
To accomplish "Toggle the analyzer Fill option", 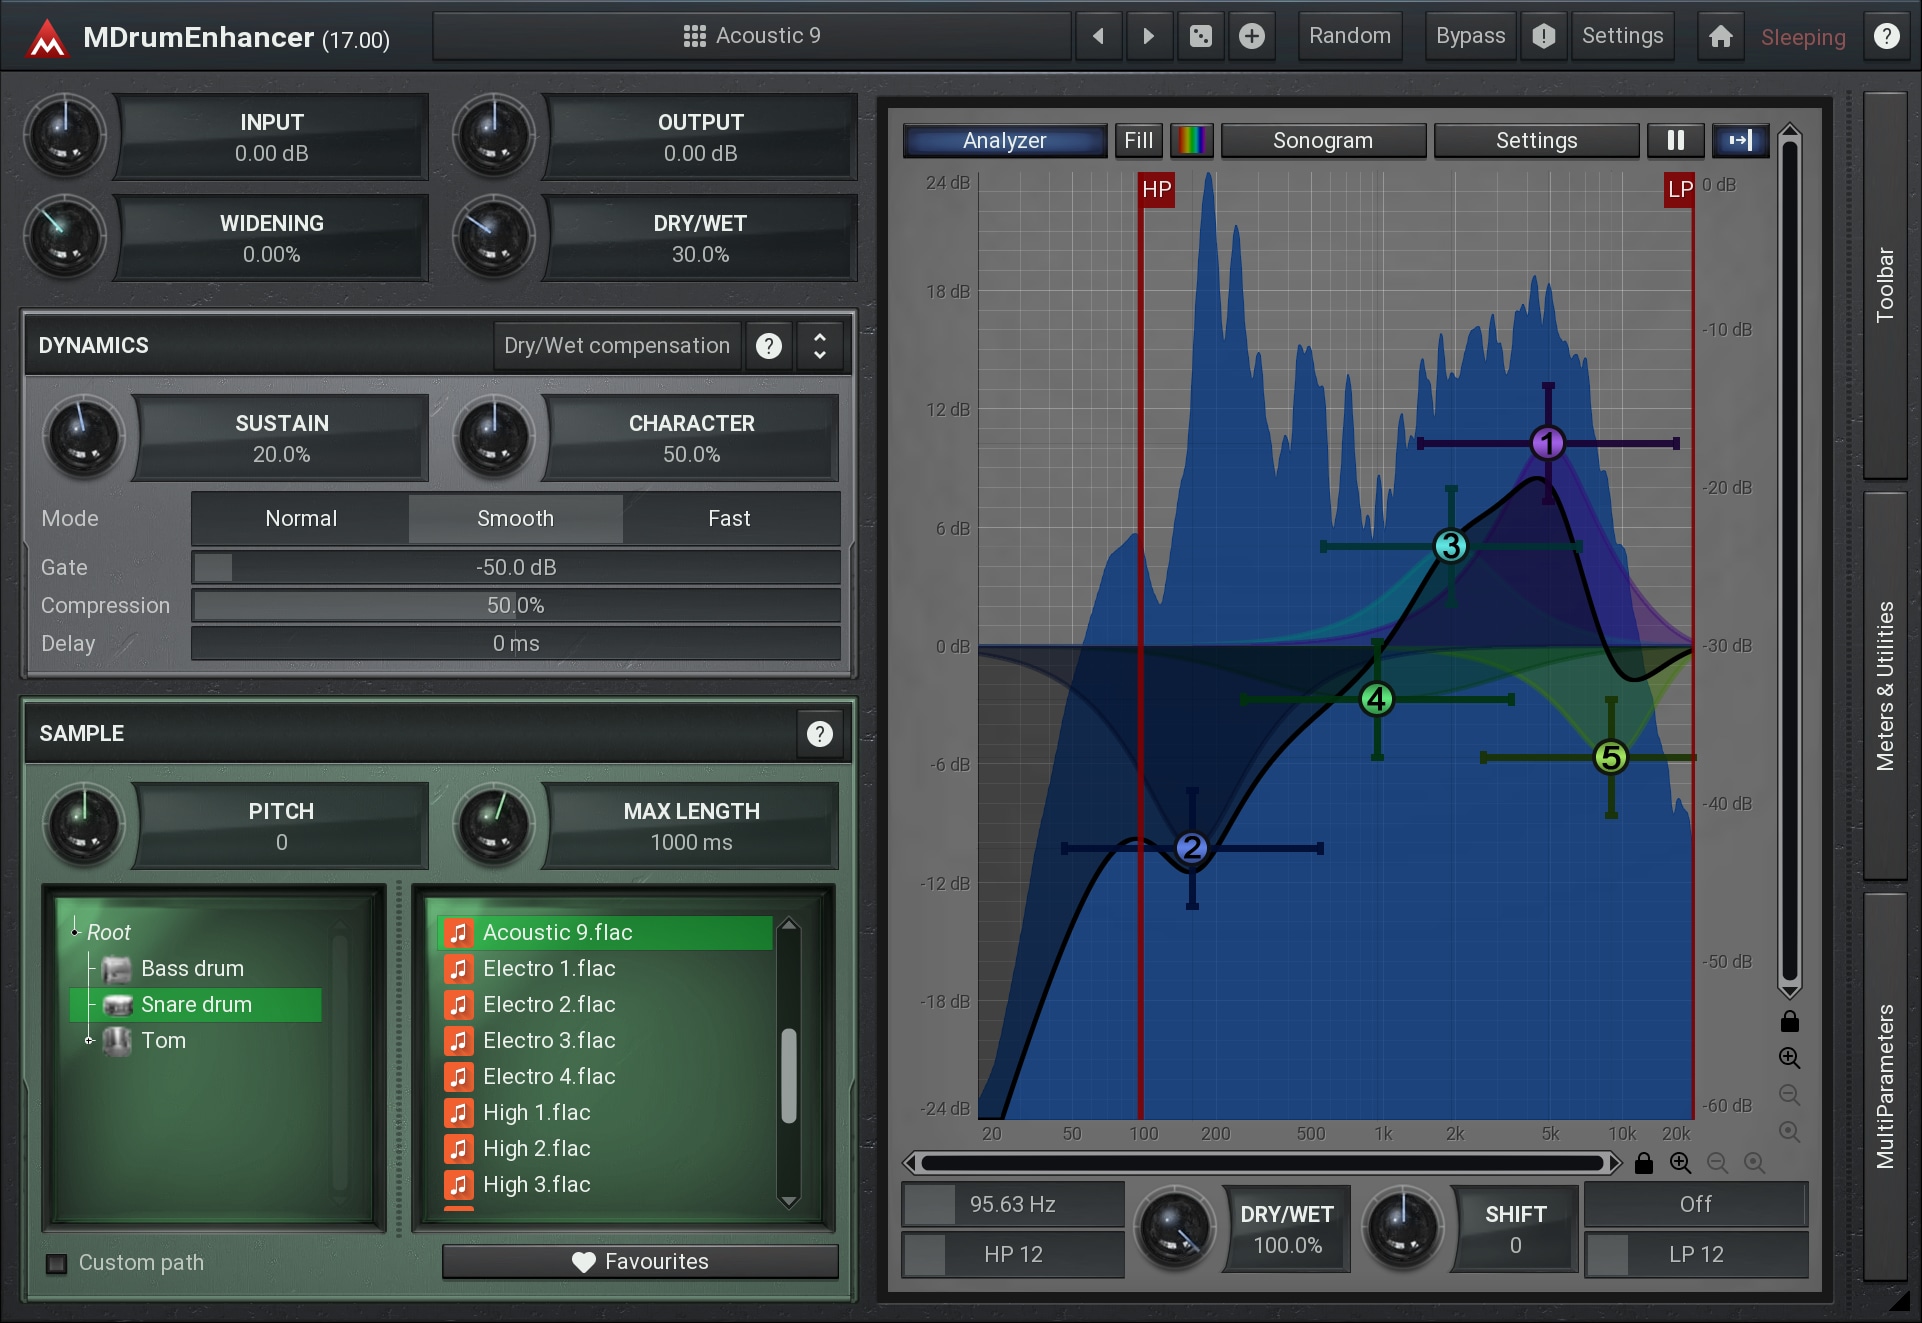I will 1138,140.
